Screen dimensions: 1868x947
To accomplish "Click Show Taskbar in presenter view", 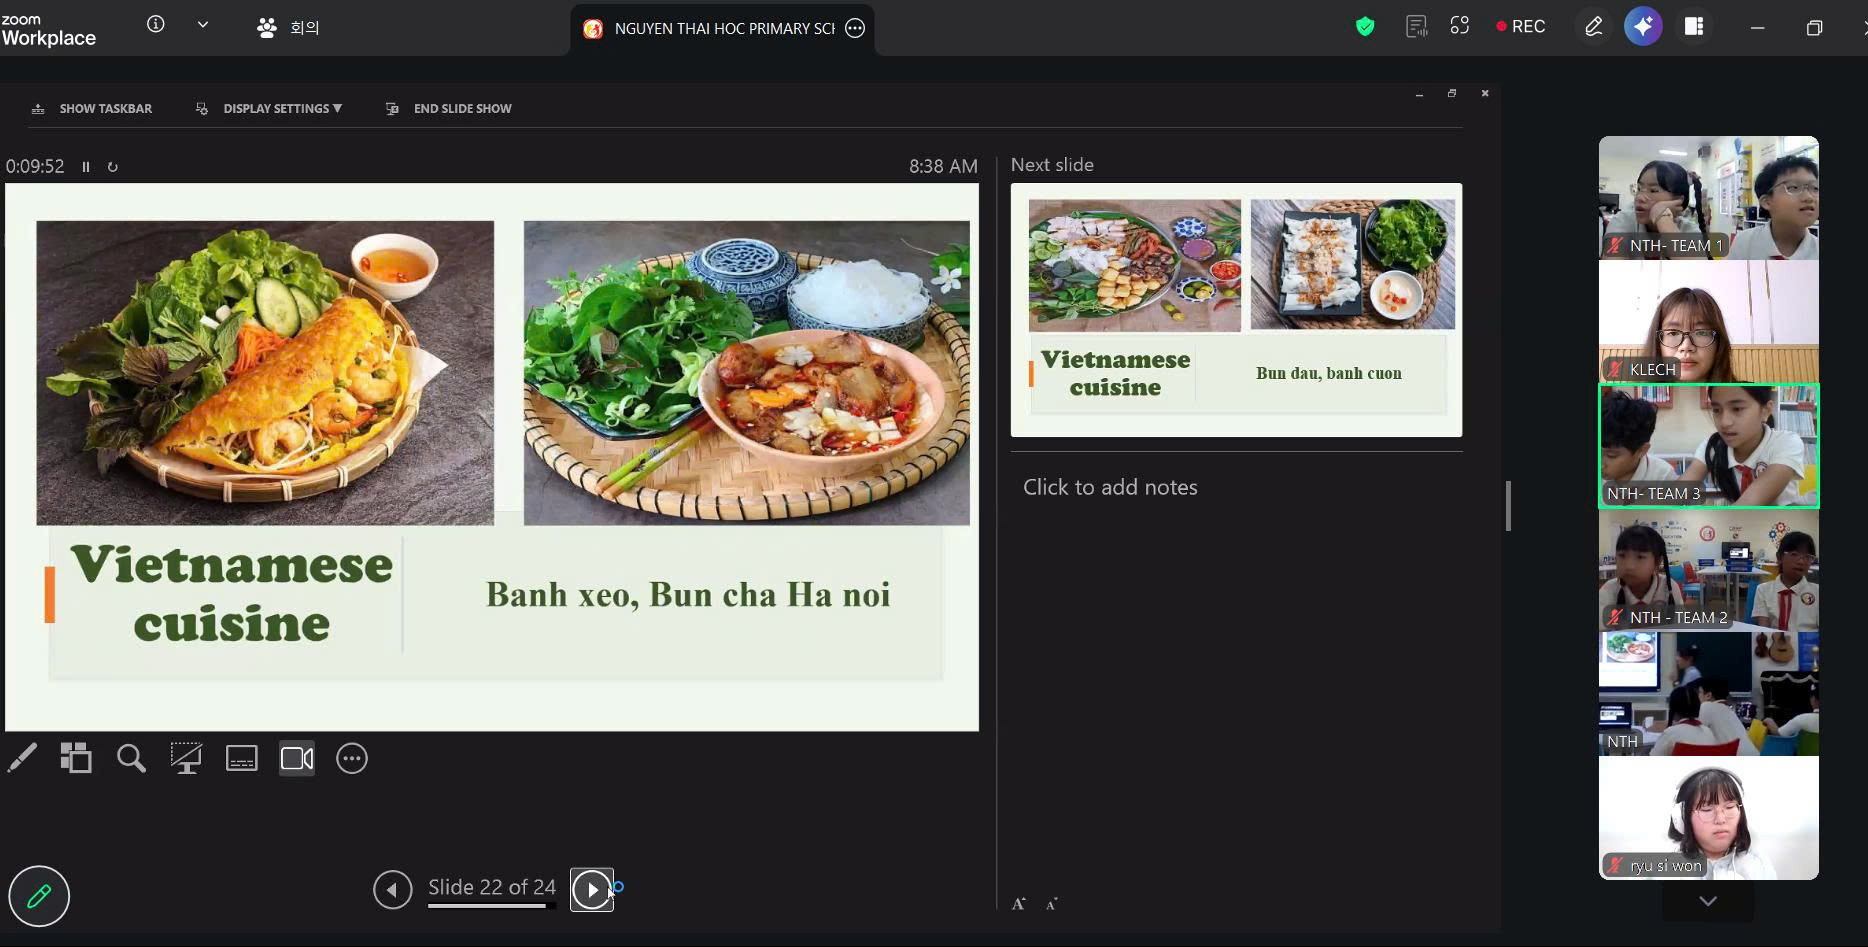I will [93, 108].
